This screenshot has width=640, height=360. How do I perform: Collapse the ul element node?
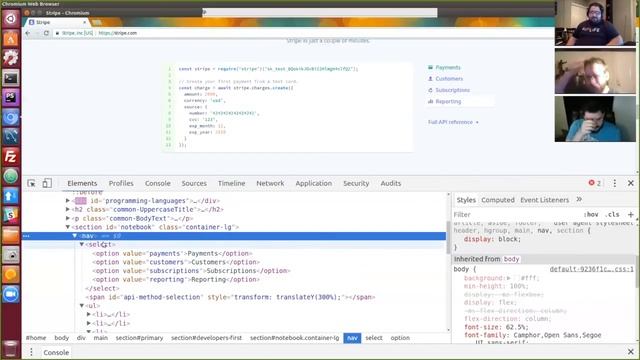tap(82, 305)
